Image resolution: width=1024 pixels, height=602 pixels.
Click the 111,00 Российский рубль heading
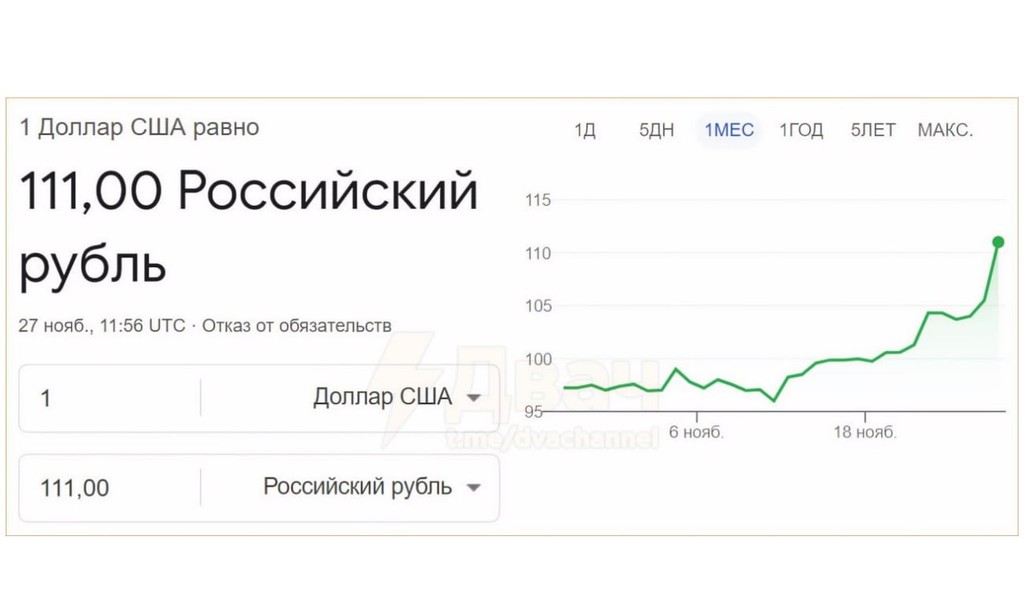[x=249, y=227]
